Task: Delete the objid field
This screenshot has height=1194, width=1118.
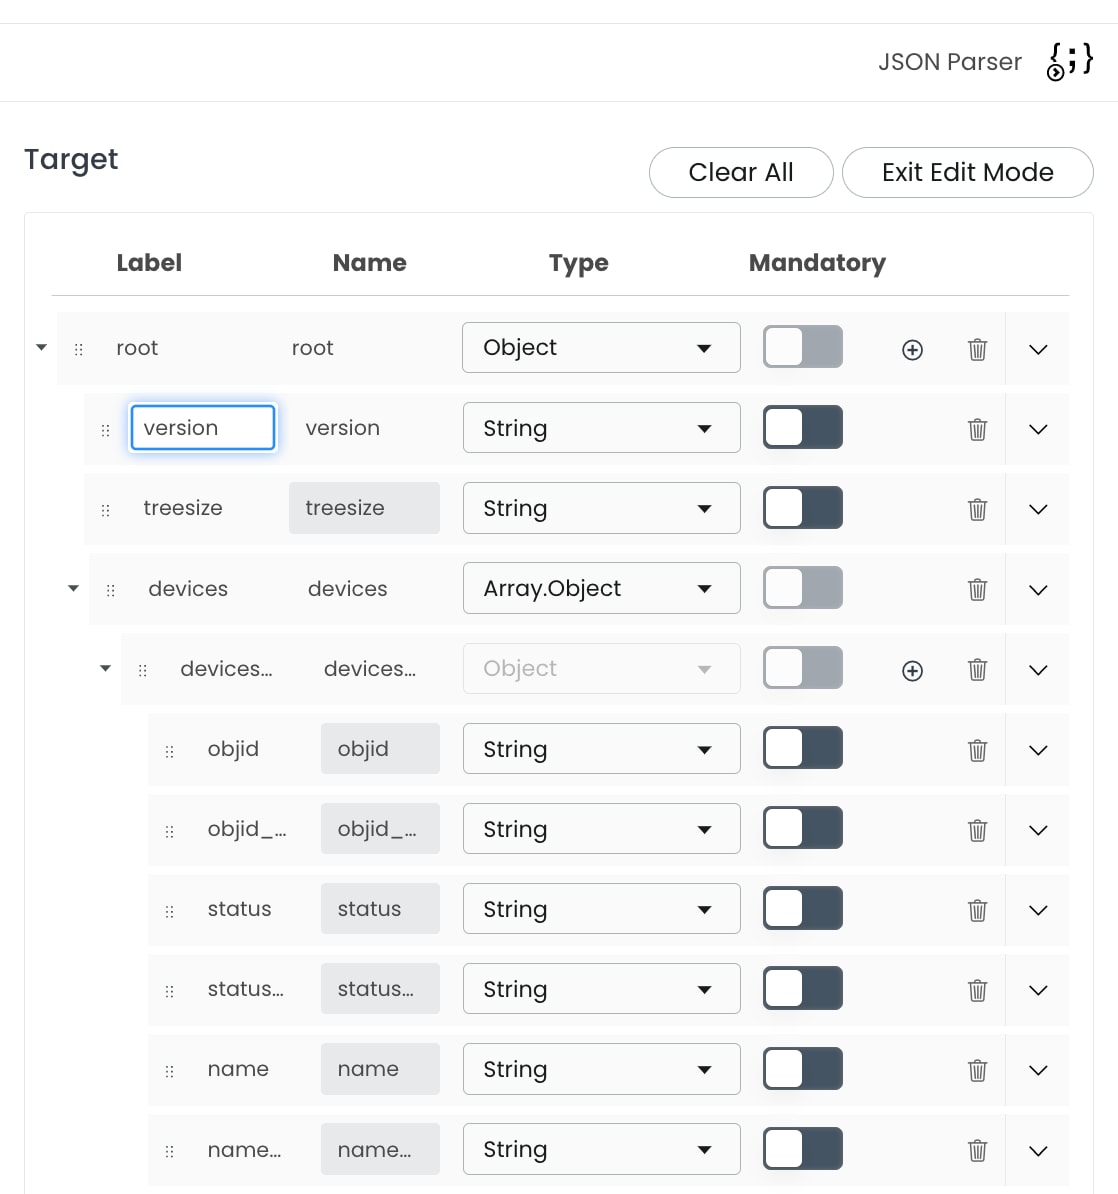Action: pos(977,749)
